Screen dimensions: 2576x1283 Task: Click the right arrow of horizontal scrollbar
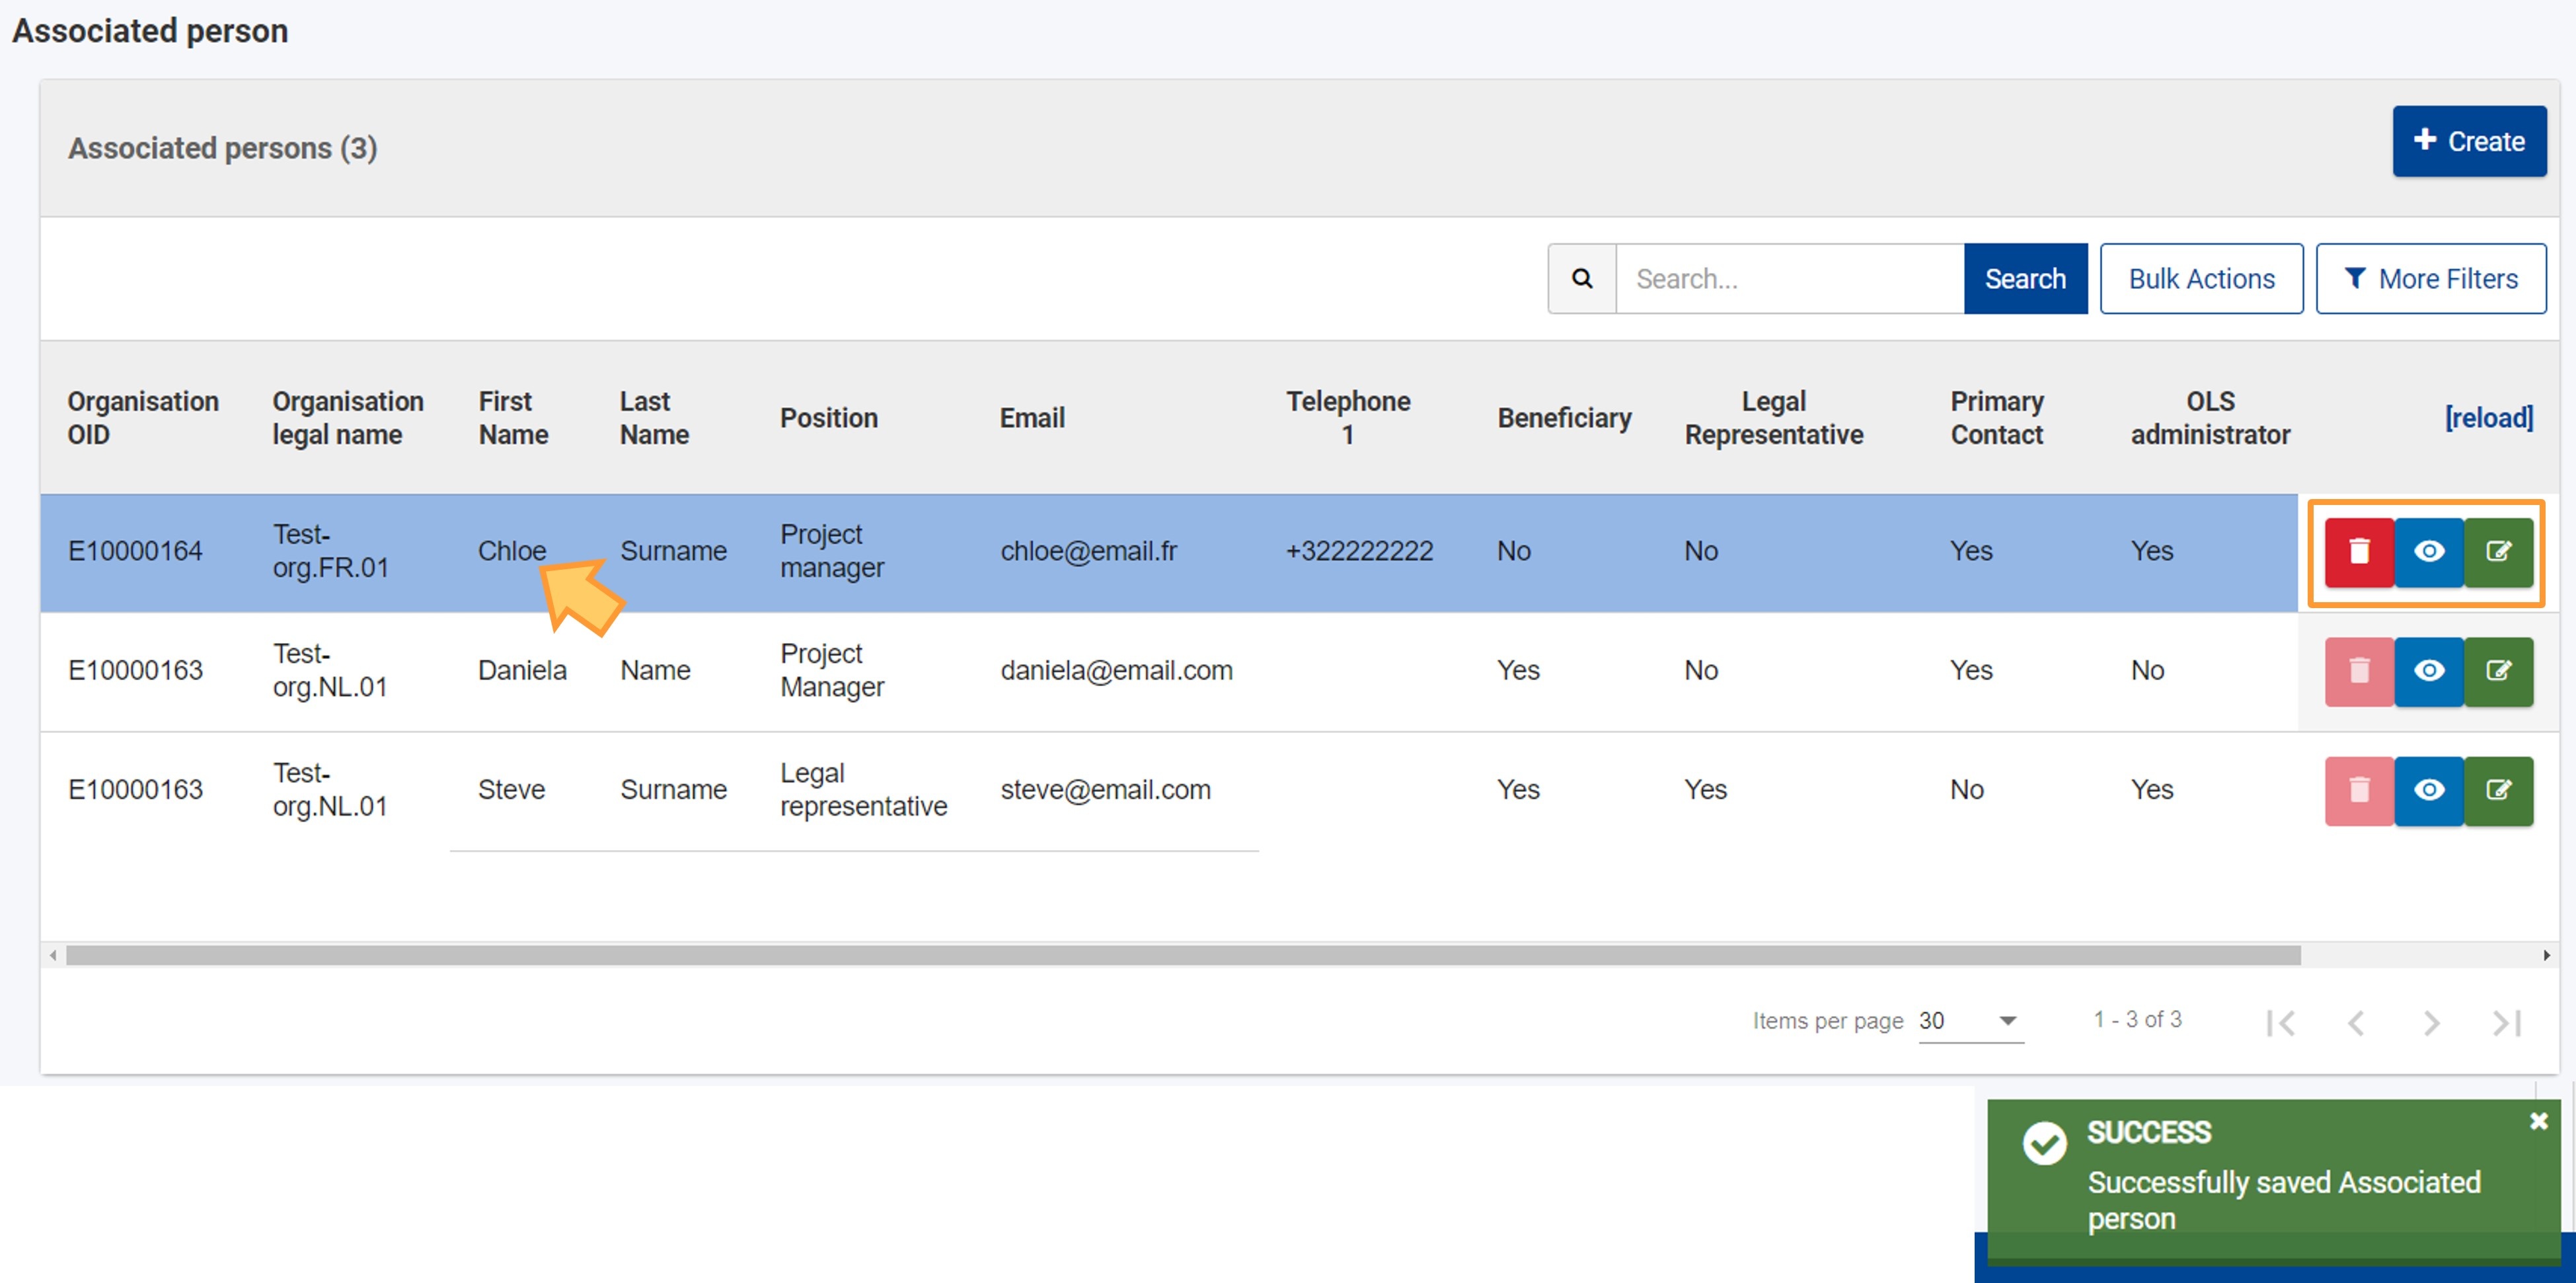(2546, 955)
